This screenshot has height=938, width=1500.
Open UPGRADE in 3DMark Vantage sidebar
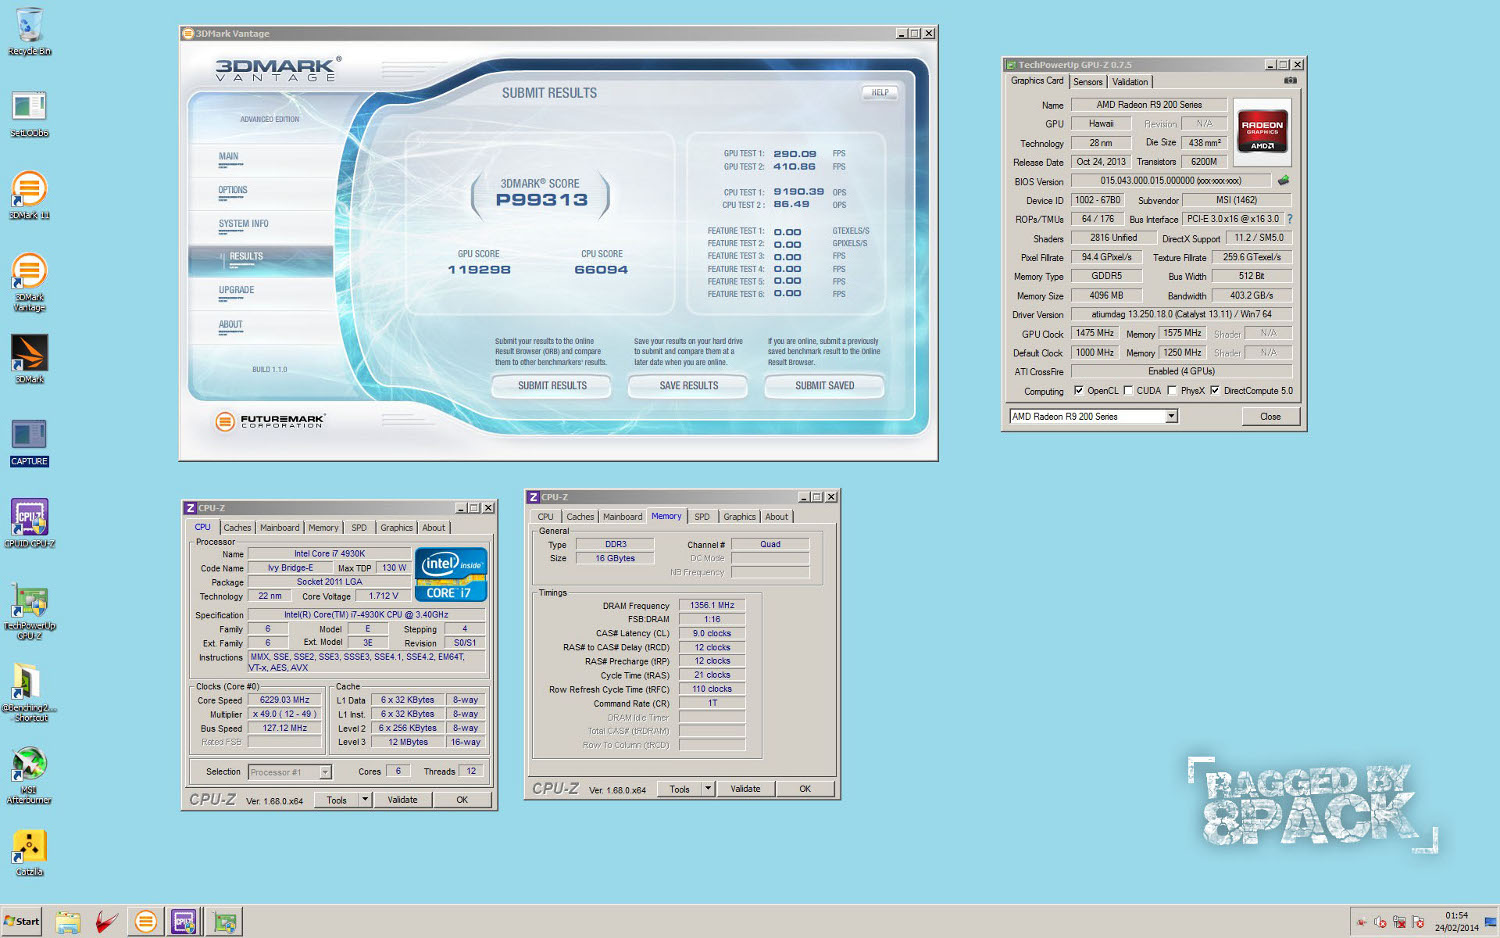click(x=260, y=291)
